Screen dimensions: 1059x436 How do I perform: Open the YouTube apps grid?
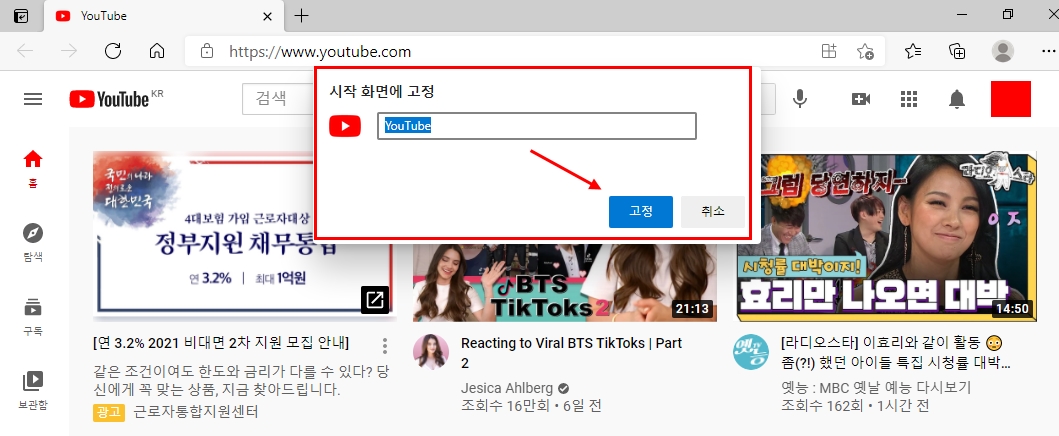909,99
